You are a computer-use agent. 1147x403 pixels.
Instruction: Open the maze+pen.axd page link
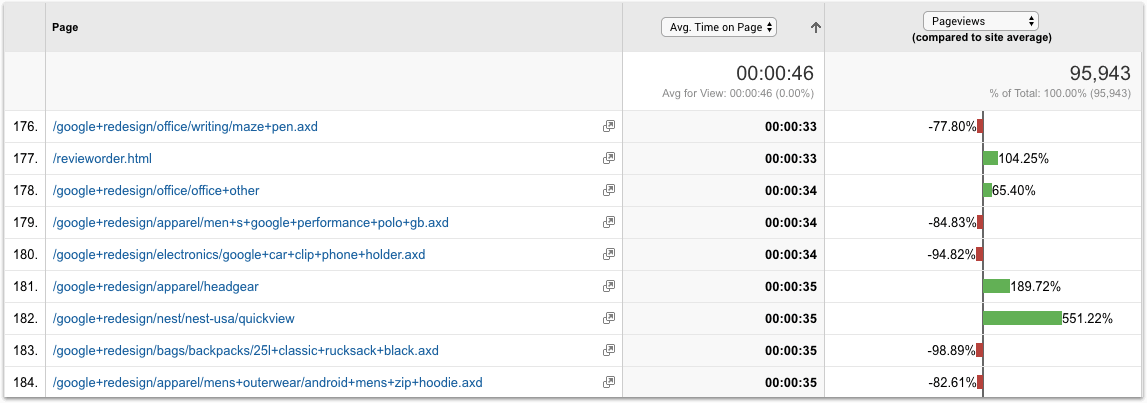point(185,127)
